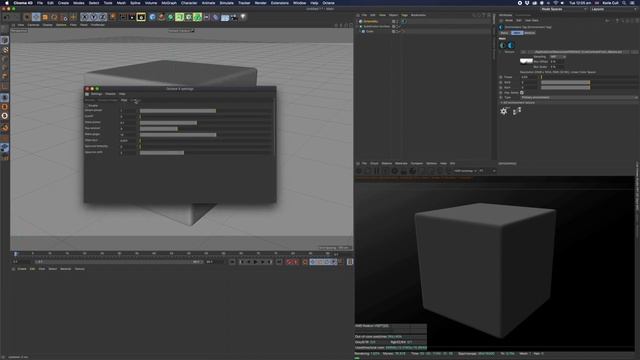Click User Data in Attributes header
640x360 pixels.
point(531,20)
